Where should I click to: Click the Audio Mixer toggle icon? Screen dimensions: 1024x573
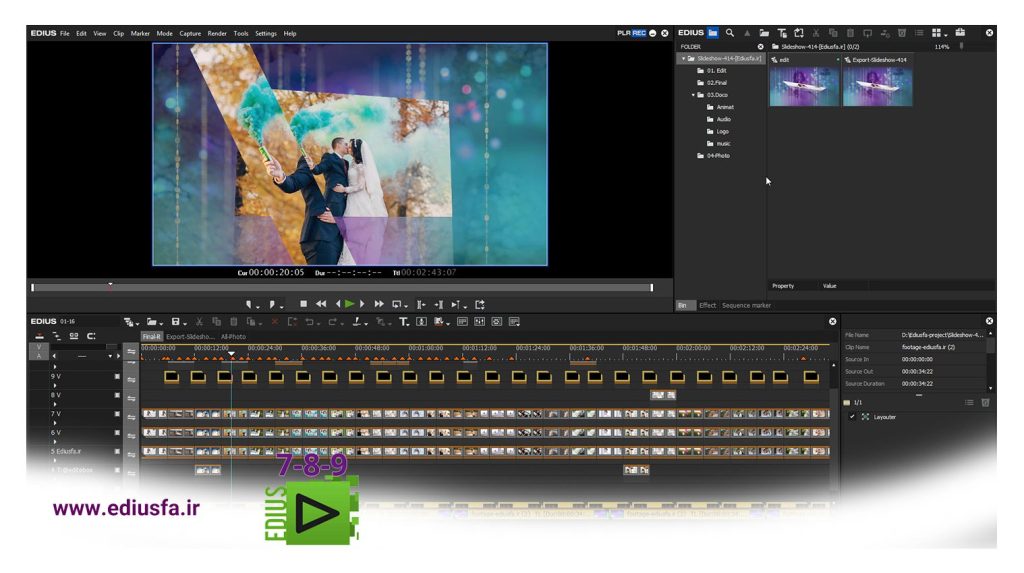[x=479, y=321]
